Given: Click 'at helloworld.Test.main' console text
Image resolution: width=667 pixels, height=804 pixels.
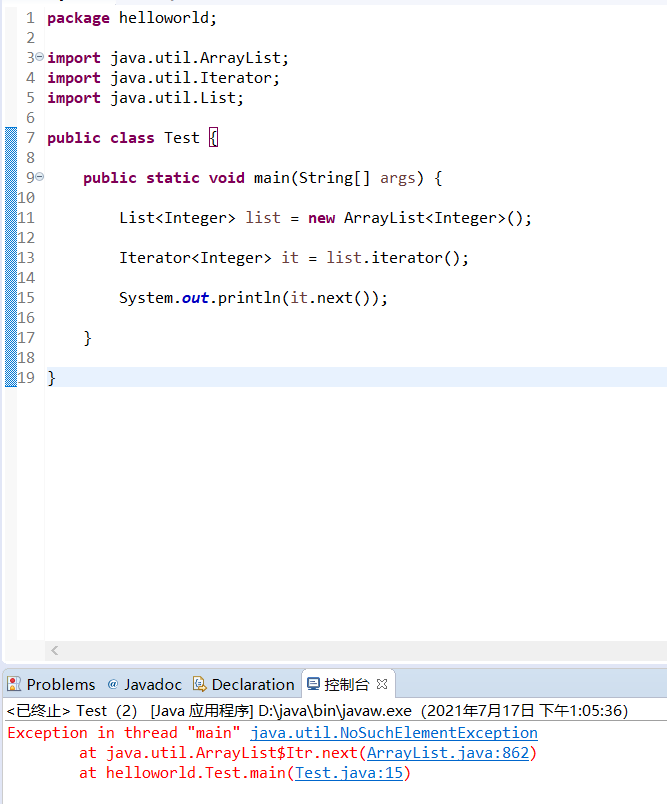Looking at the screenshot, I should [182, 773].
